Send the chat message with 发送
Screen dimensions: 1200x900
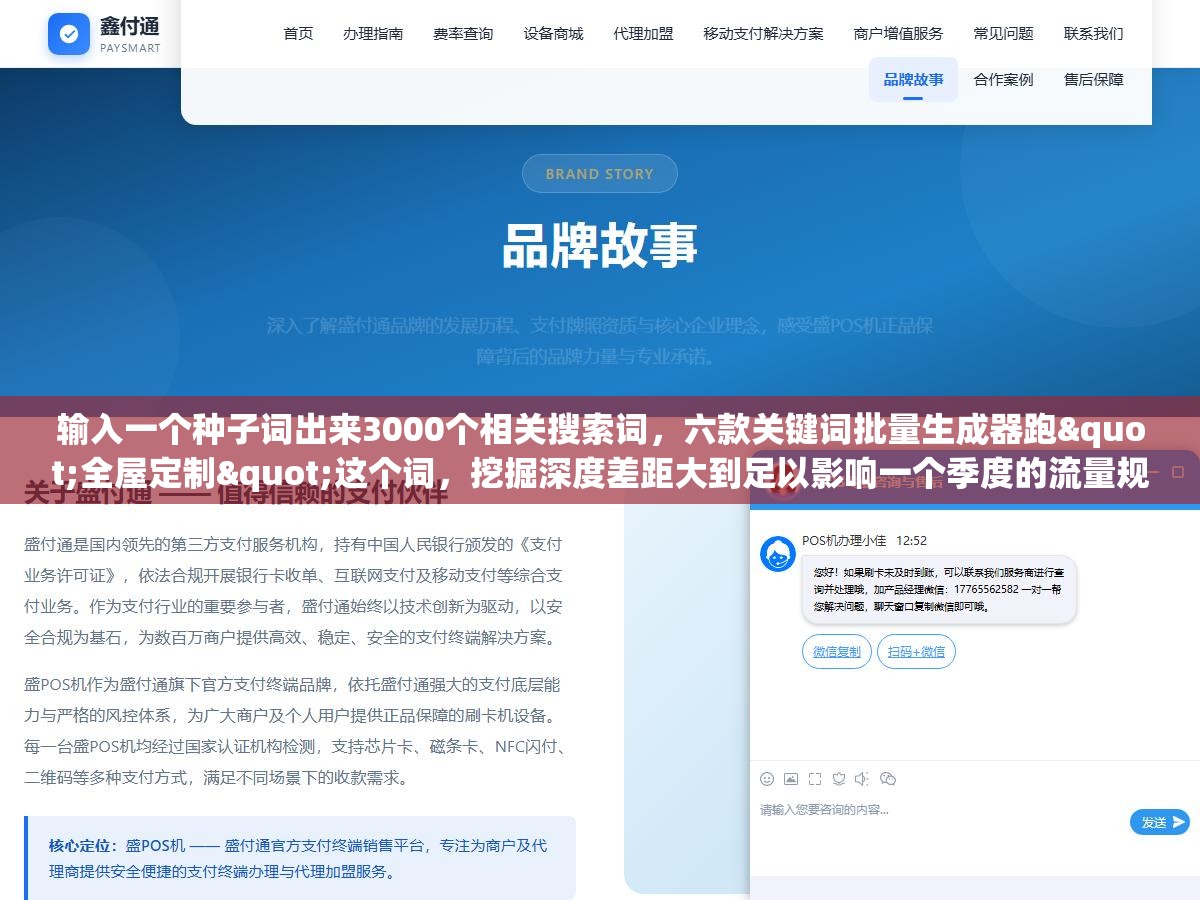click(1159, 822)
